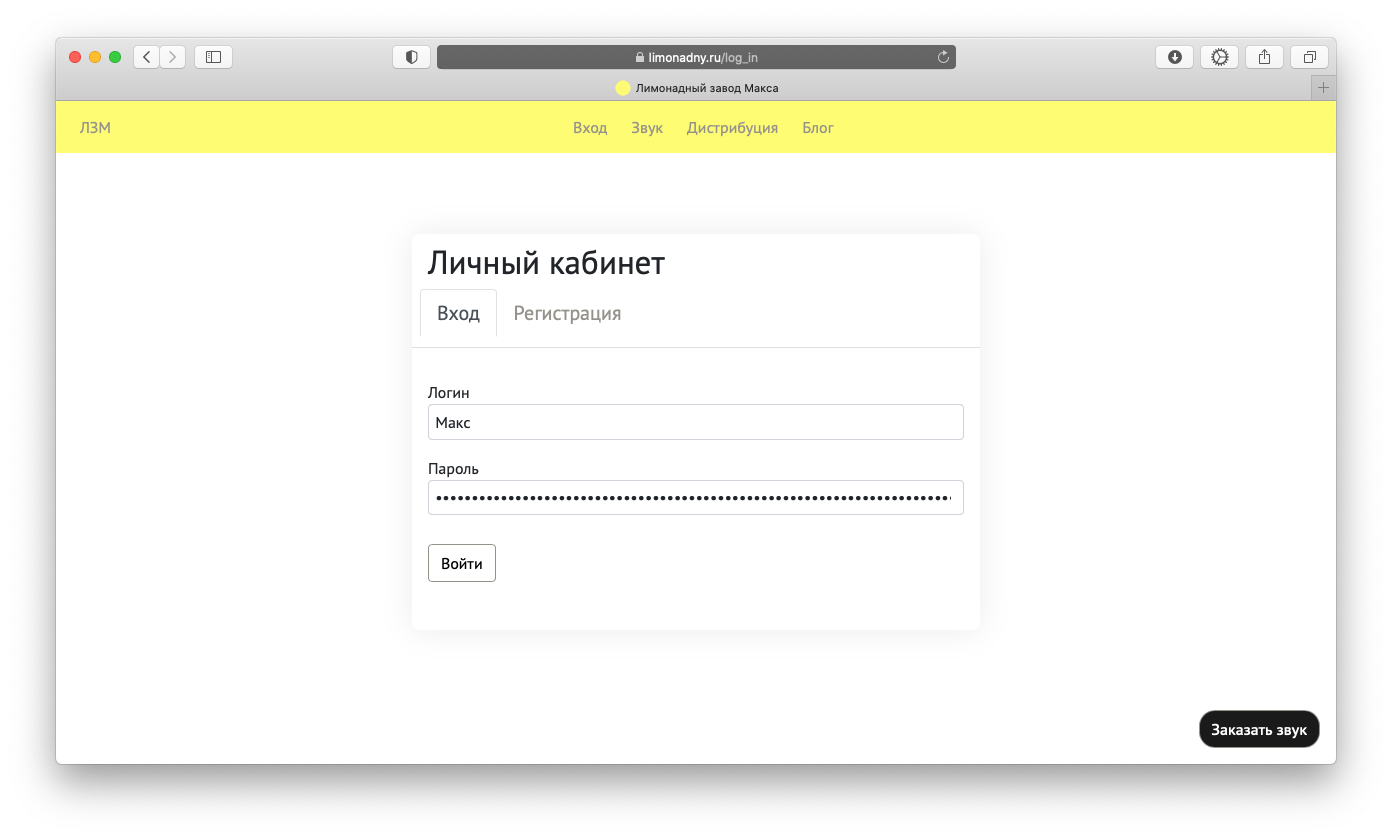Click into the Пароль password field
1392x838 pixels.
pyautogui.click(x=695, y=497)
